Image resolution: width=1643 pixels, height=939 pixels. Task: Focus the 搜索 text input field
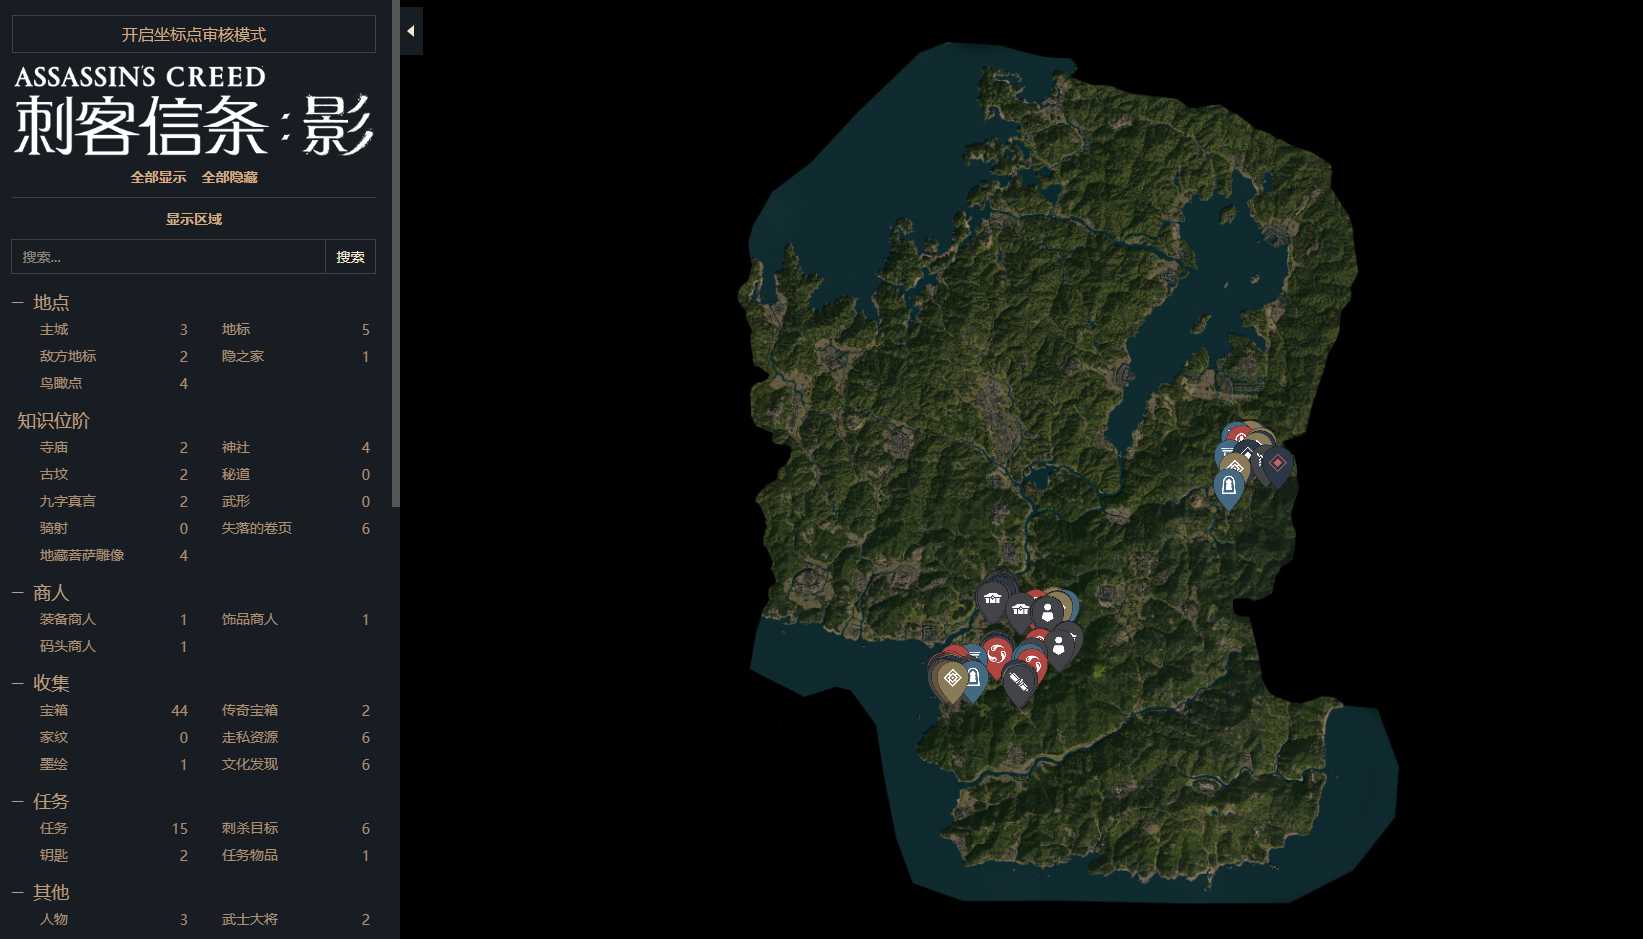point(168,257)
